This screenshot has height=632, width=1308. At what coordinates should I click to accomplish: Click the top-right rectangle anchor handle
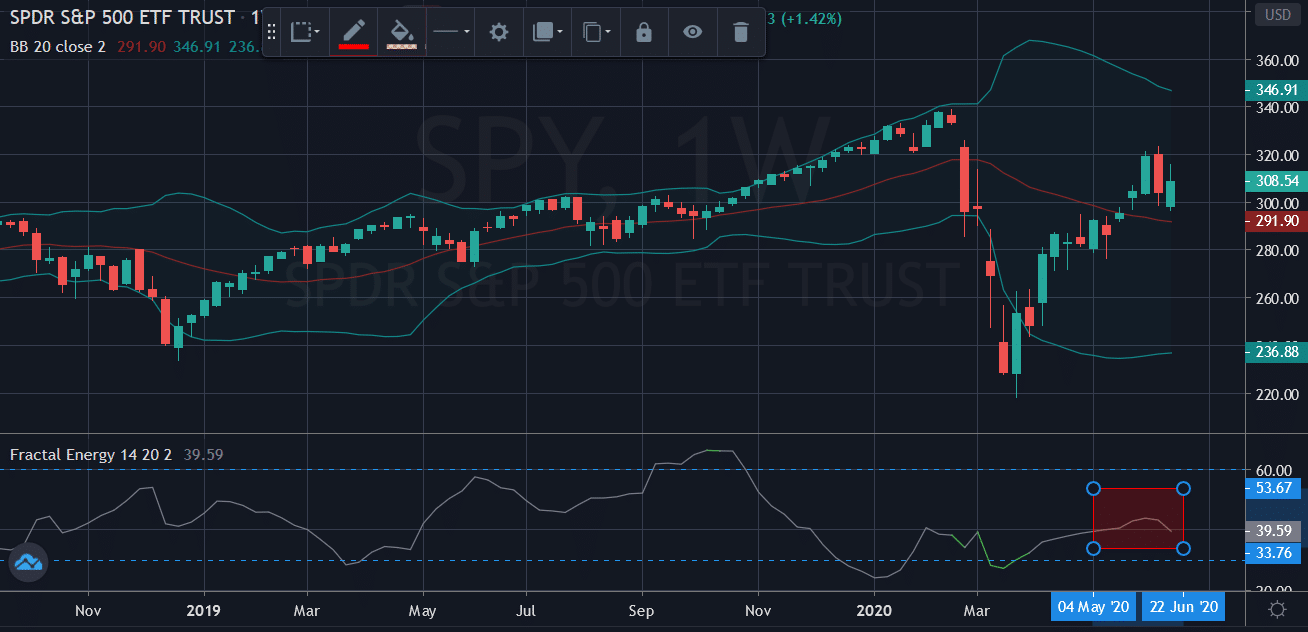click(x=1183, y=489)
